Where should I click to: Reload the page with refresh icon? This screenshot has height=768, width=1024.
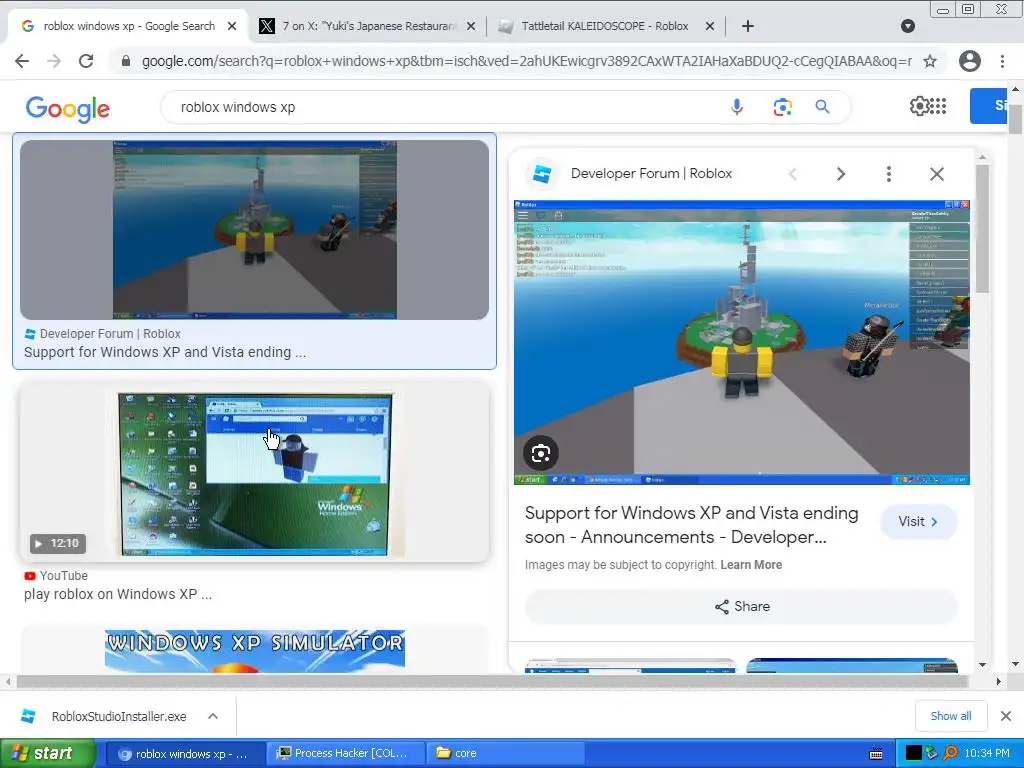click(x=86, y=61)
